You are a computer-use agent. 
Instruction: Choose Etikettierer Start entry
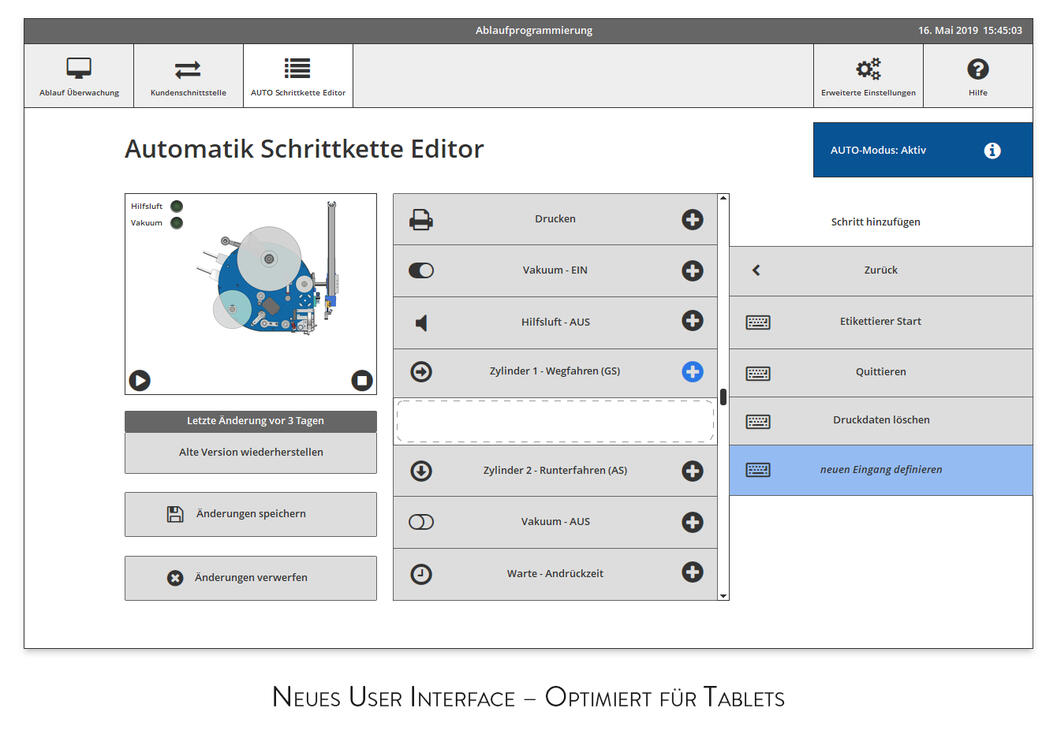click(880, 322)
